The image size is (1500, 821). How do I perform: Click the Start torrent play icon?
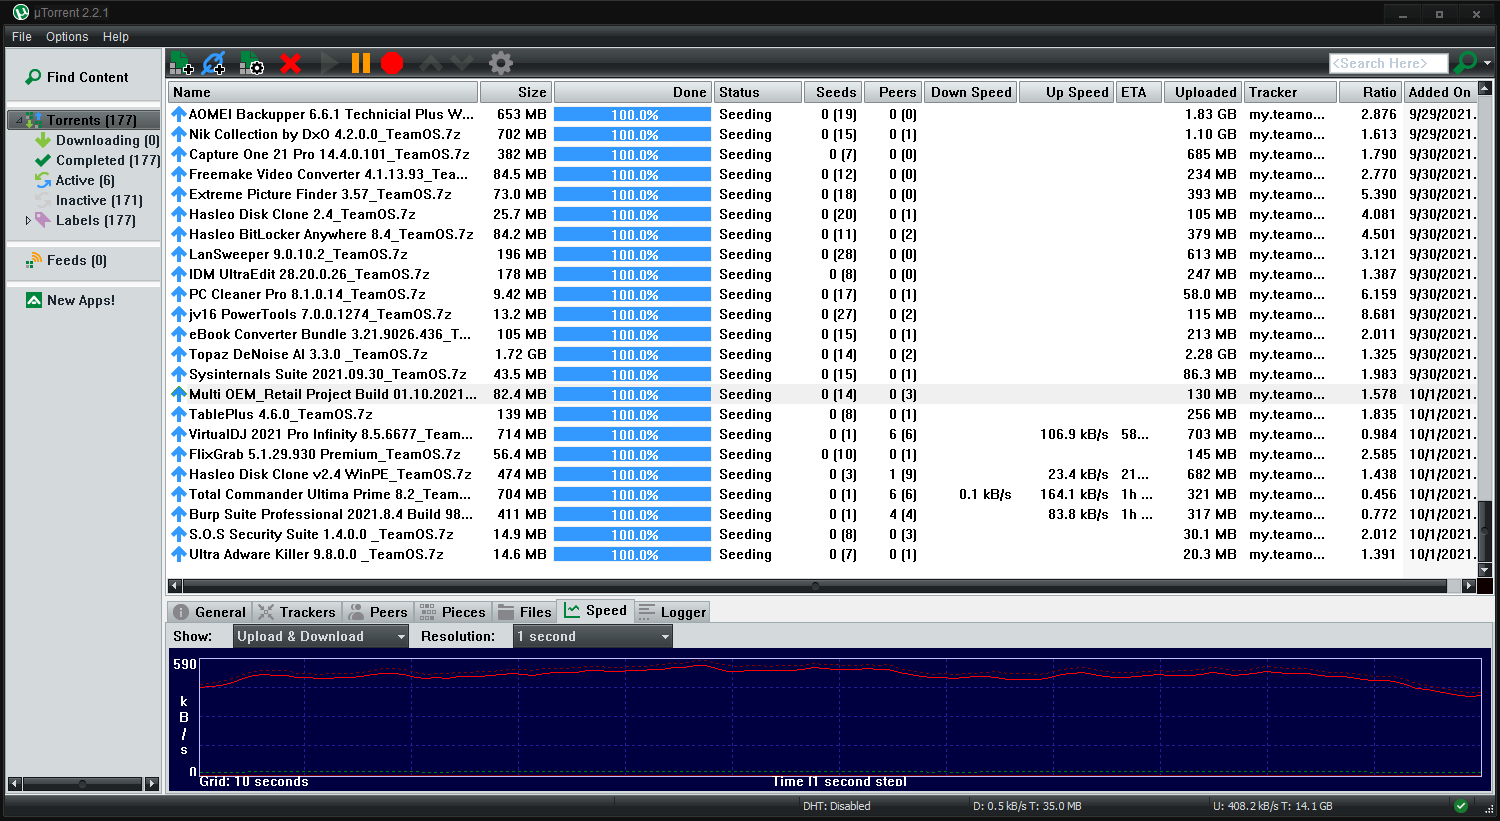click(329, 63)
